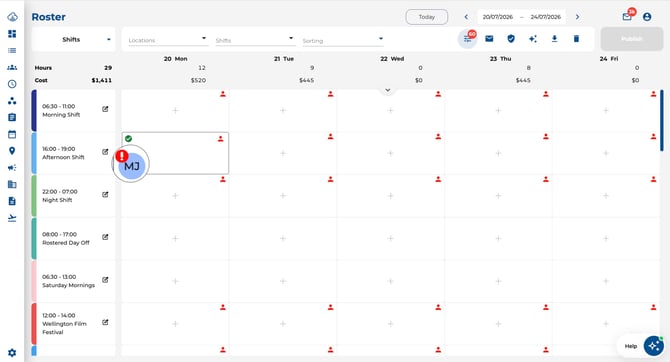Open the dashboard icon in sidebar
Image resolution: width=670 pixels, height=362 pixels.
pos(12,34)
